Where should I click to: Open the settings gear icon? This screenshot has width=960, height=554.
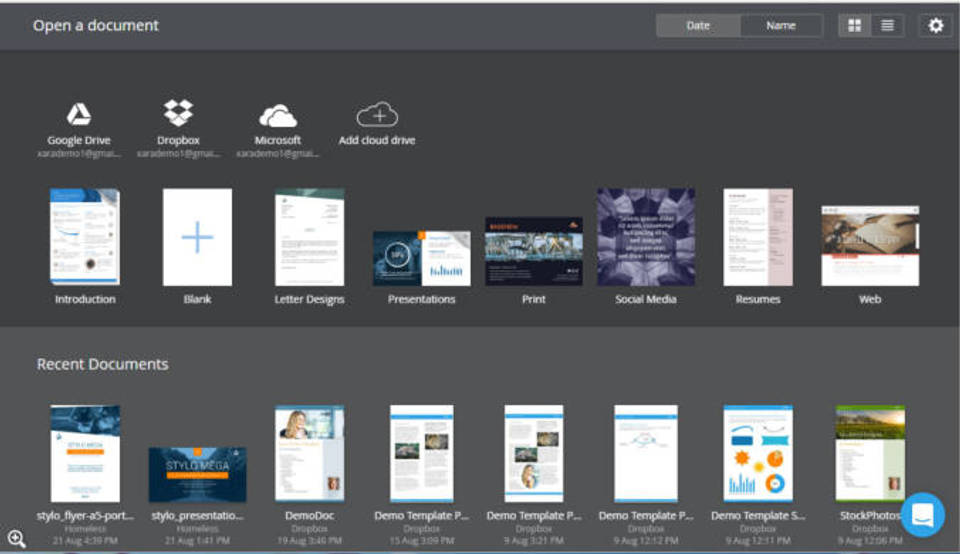935,26
